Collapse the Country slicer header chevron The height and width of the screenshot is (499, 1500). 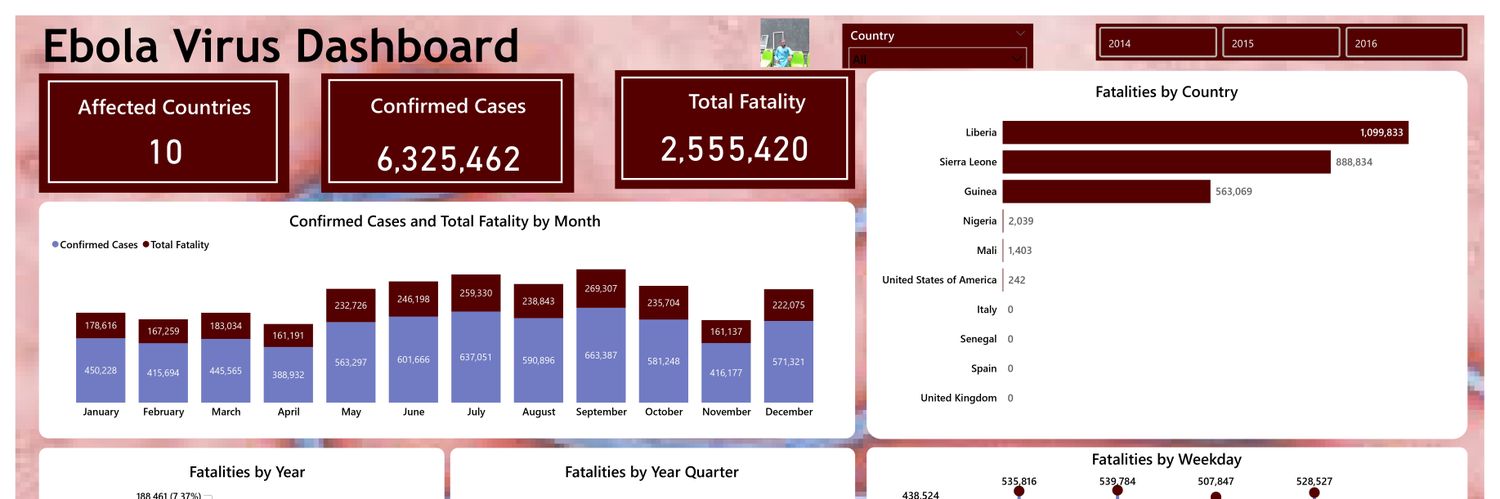(x=1020, y=34)
